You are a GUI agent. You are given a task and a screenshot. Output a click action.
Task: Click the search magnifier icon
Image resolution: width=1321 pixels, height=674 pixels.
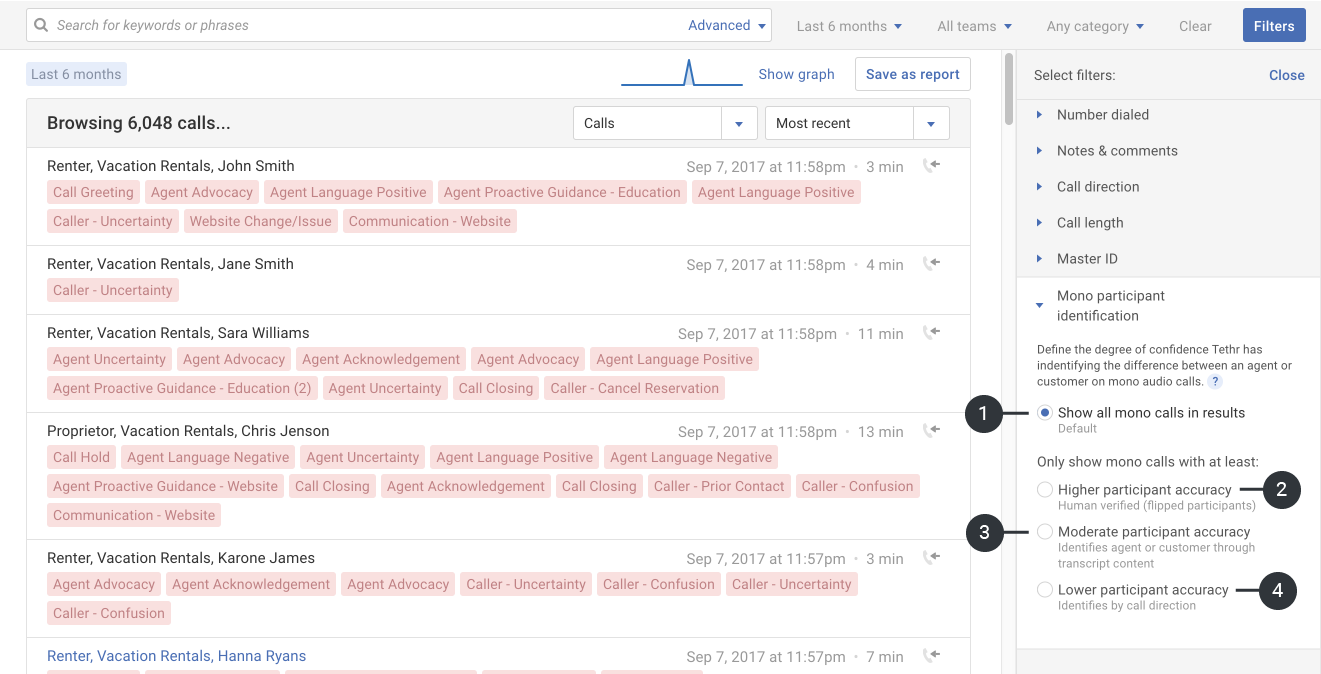pos(41,25)
